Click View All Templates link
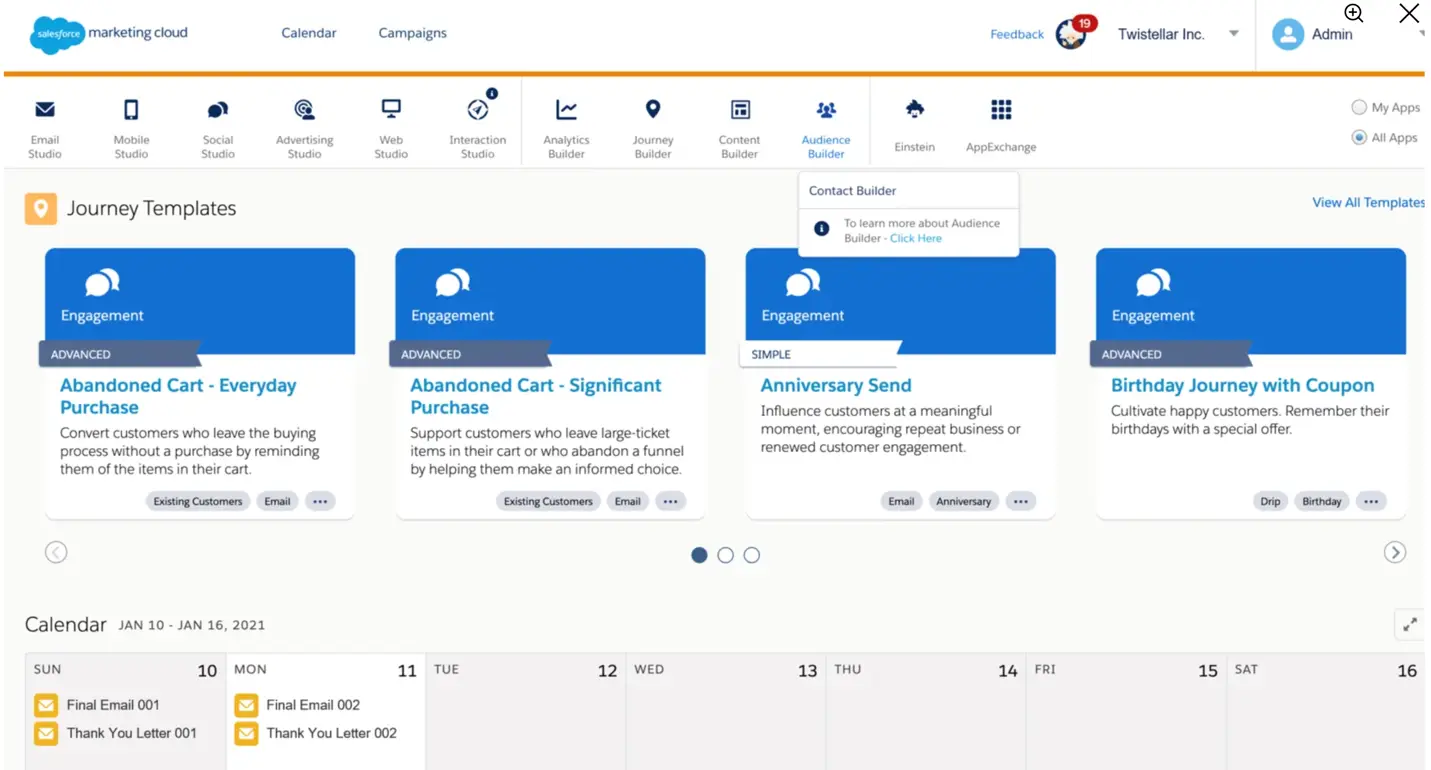The width and height of the screenshot is (1431, 770). (1368, 202)
